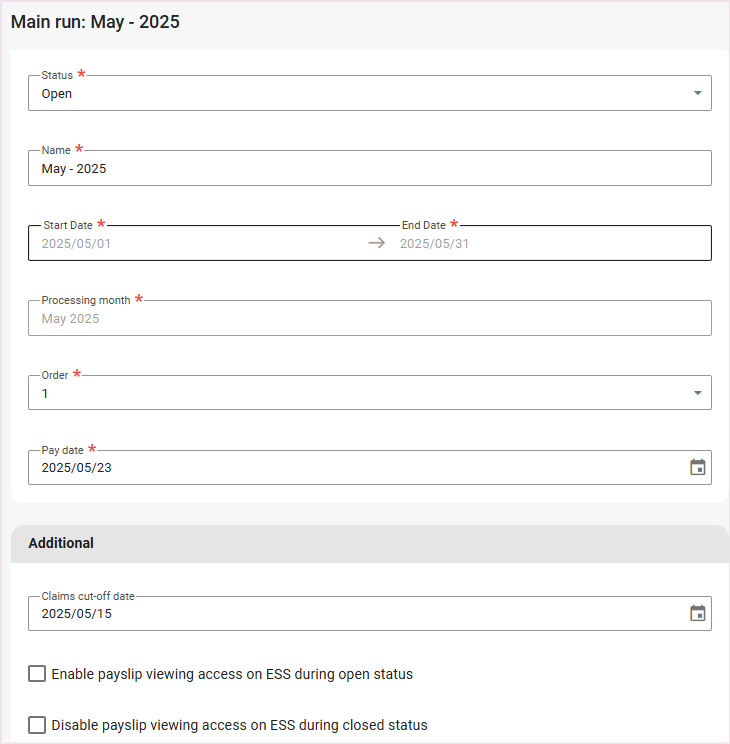The height and width of the screenshot is (744, 730).
Task: Edit the Pay date text value
Action: tap(76, 467)
